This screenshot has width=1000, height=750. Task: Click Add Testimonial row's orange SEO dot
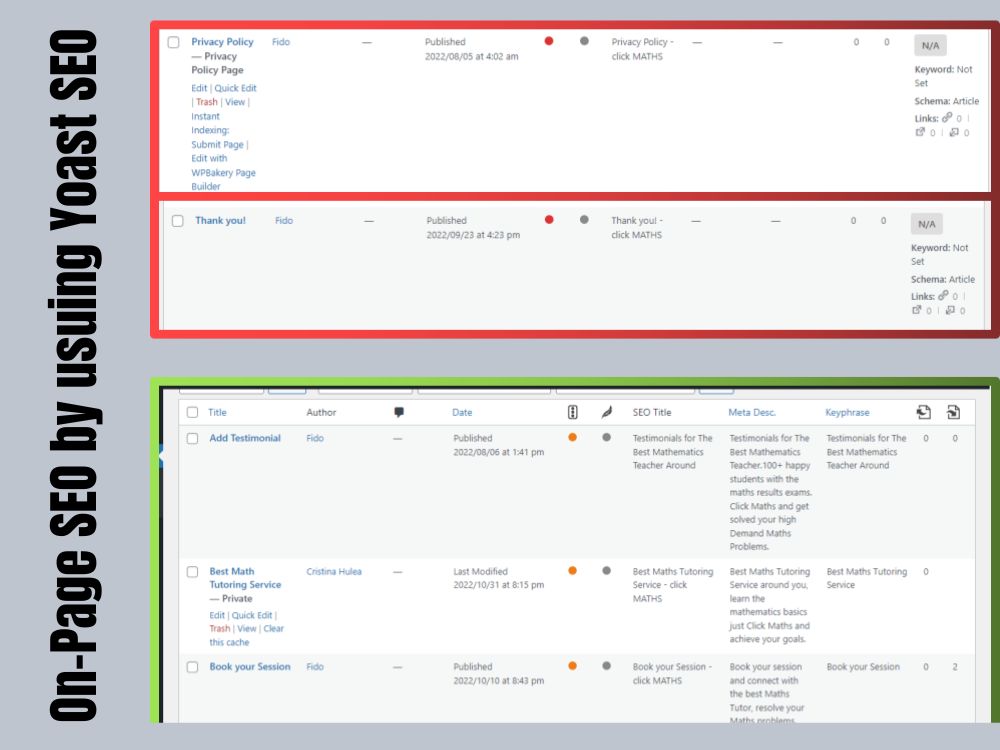[573, 437]
